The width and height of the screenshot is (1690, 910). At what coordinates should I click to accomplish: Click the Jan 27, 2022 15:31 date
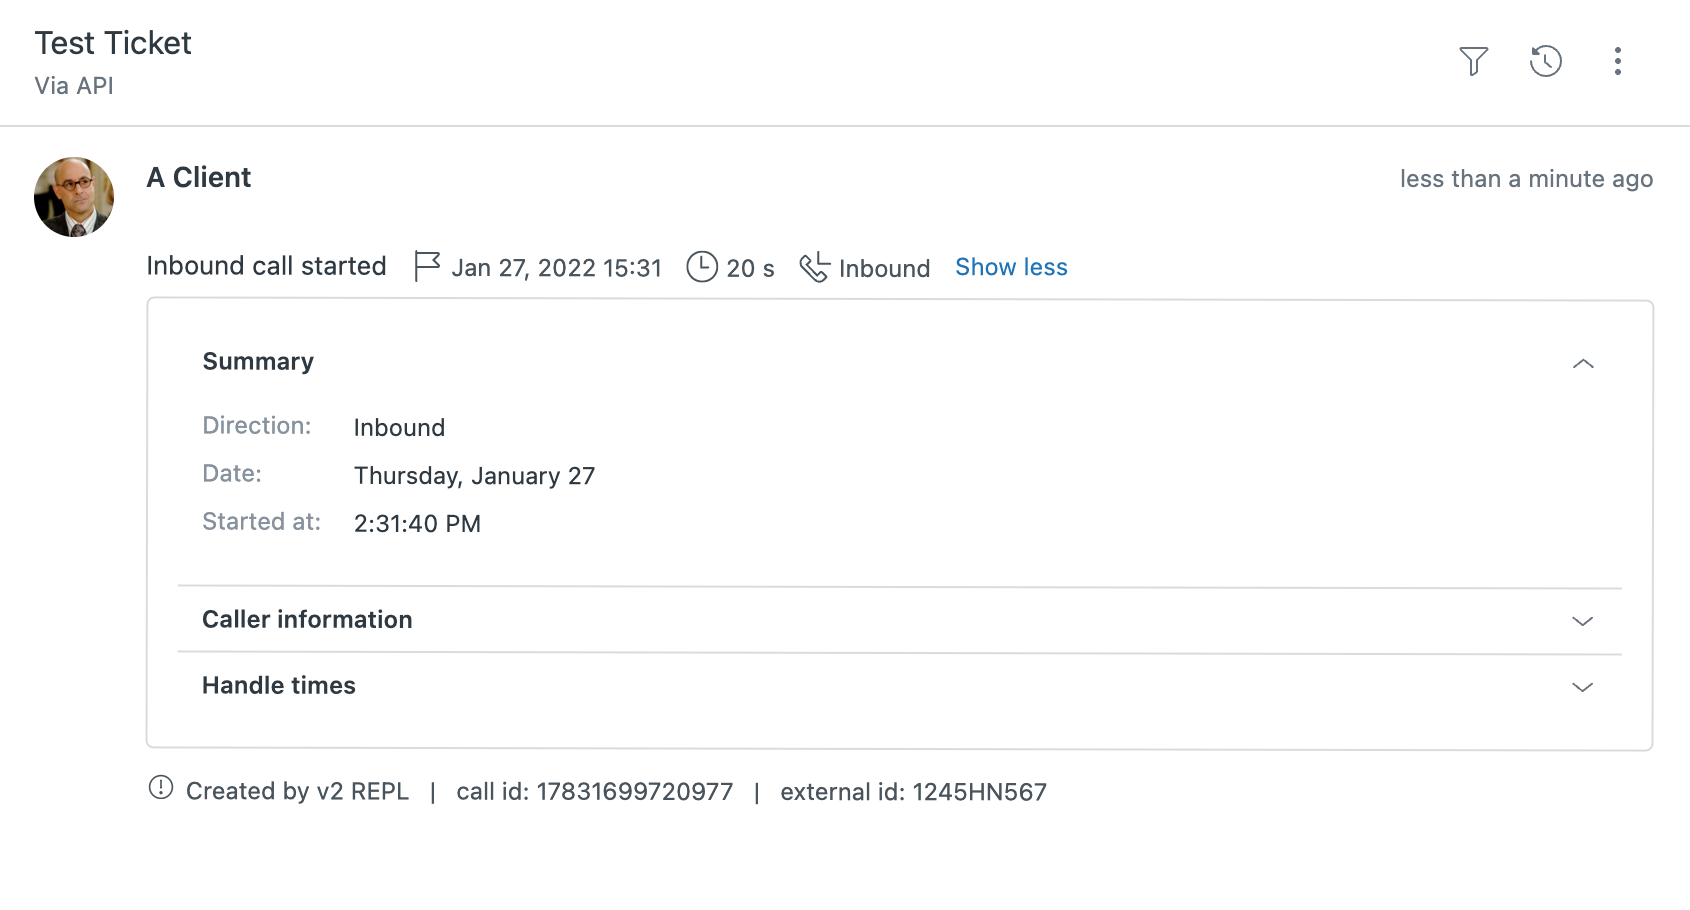click(x=557, y=268)
